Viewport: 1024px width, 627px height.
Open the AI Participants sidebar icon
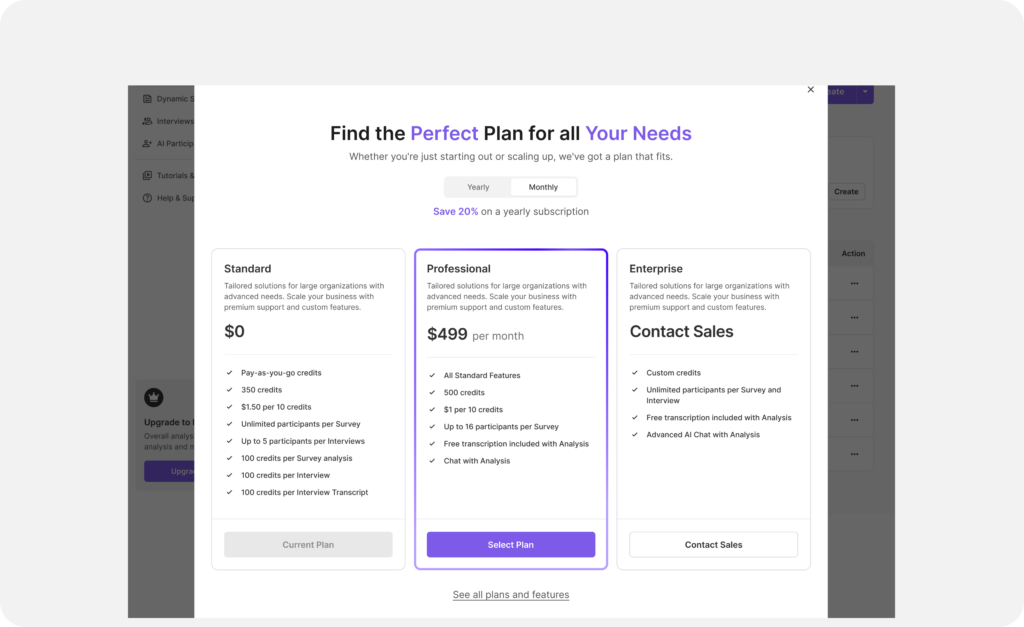tap(148, 143)
